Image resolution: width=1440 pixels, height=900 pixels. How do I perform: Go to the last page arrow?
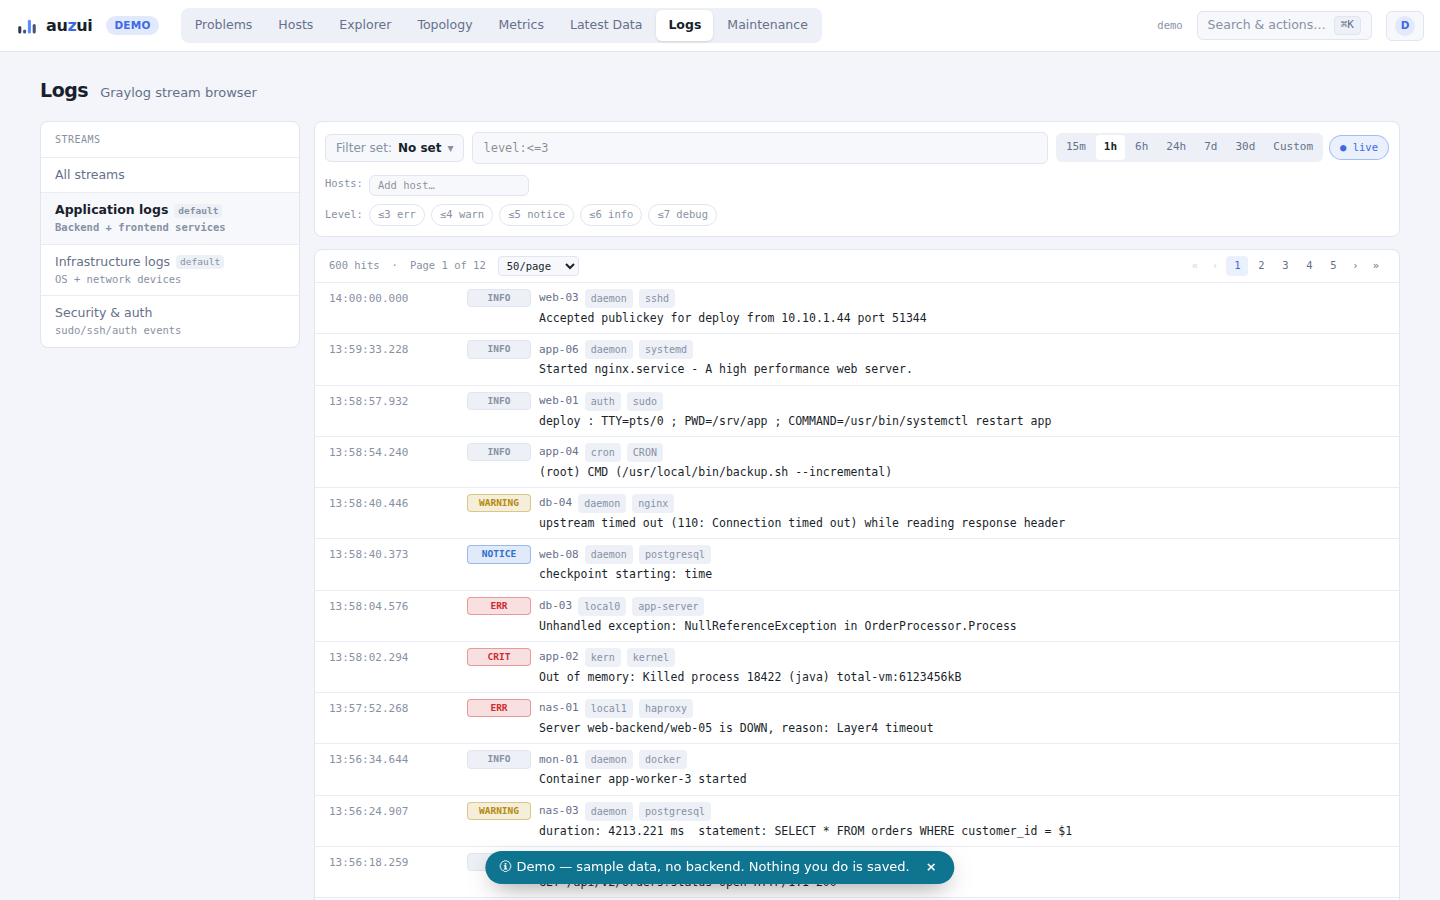coord(1376,266)
